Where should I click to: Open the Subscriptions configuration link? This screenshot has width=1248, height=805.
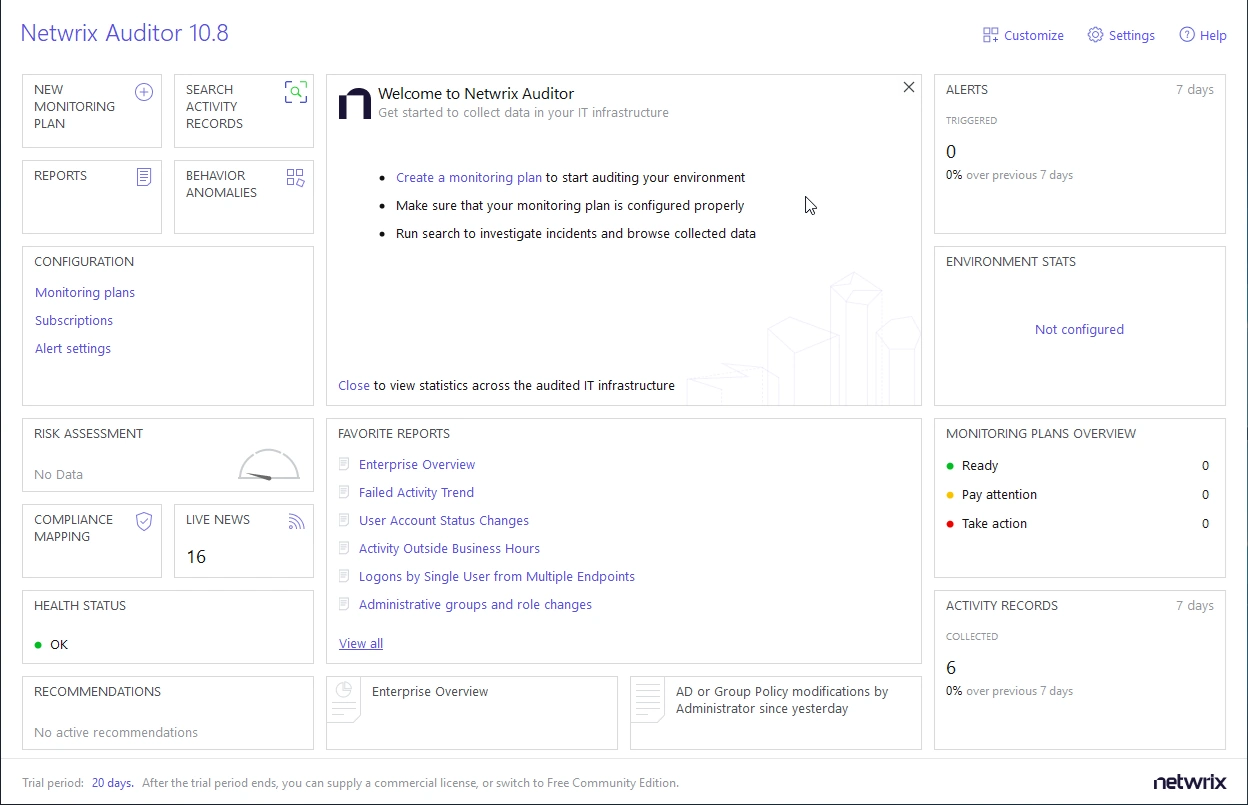pyautogui.click(x=74, y=321)
